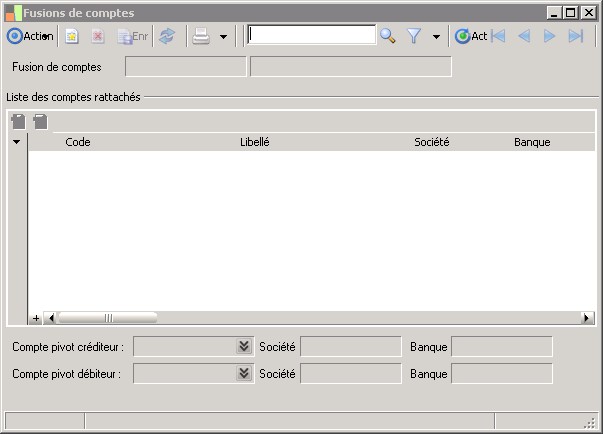Click the first Fusion de comptes code field
603x434 pixels.
click(x=186, y=67)
